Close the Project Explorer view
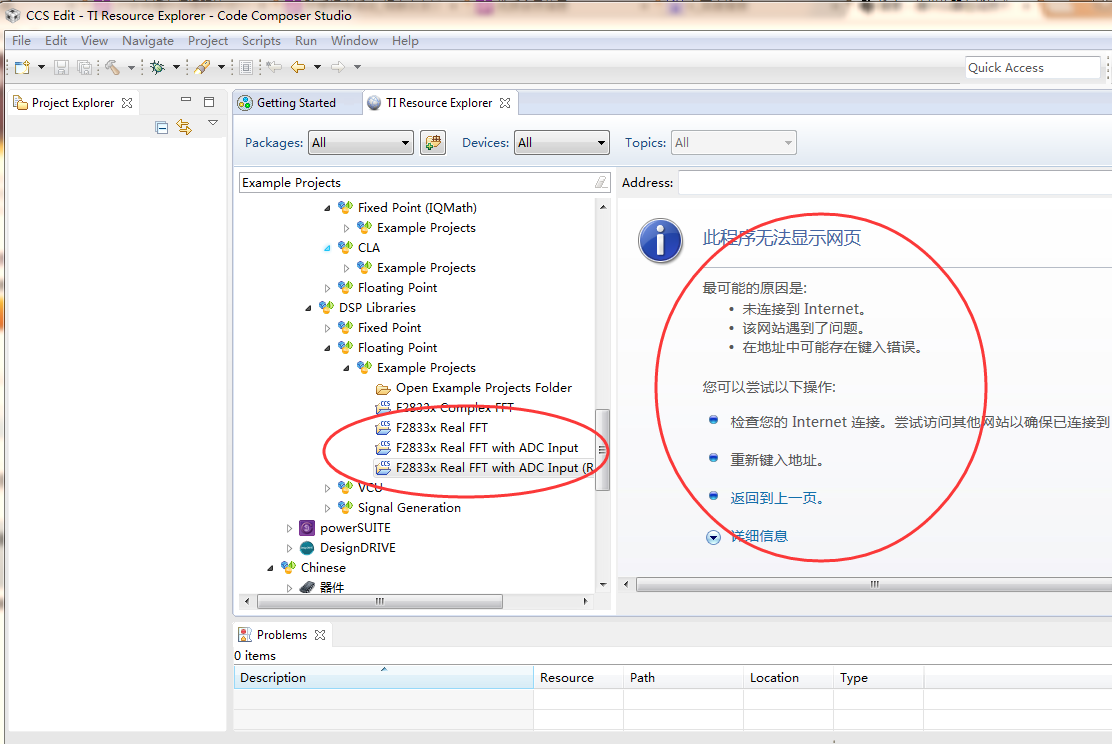 point(127,103)
